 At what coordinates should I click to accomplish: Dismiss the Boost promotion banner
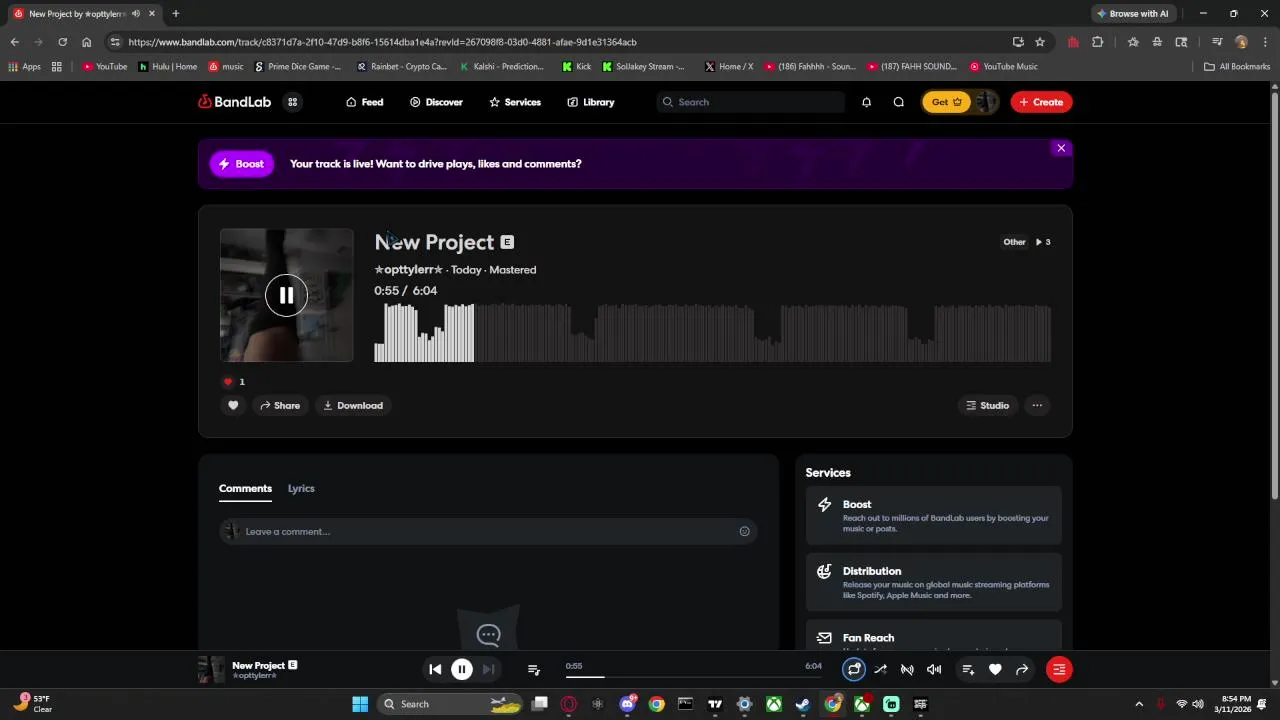(x=1061, y=148)
